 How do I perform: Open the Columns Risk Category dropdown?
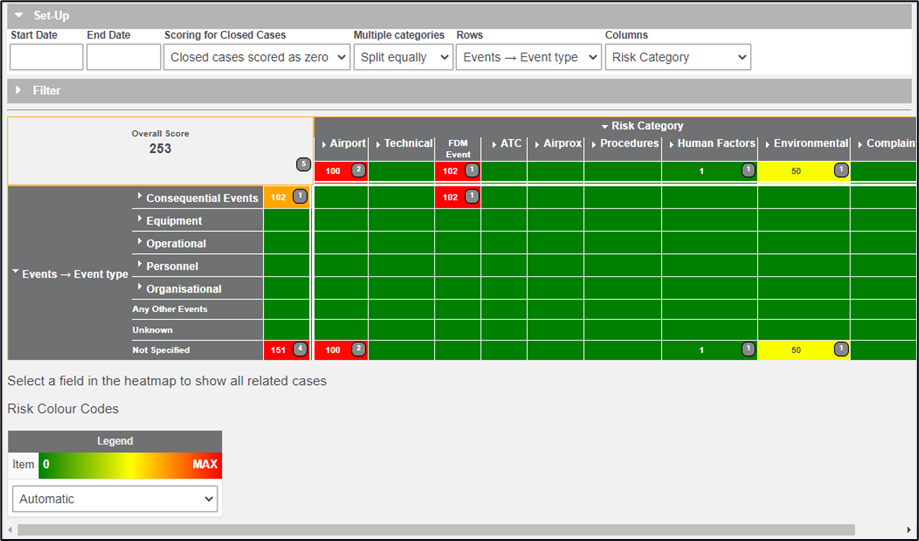tap(678, 57)
